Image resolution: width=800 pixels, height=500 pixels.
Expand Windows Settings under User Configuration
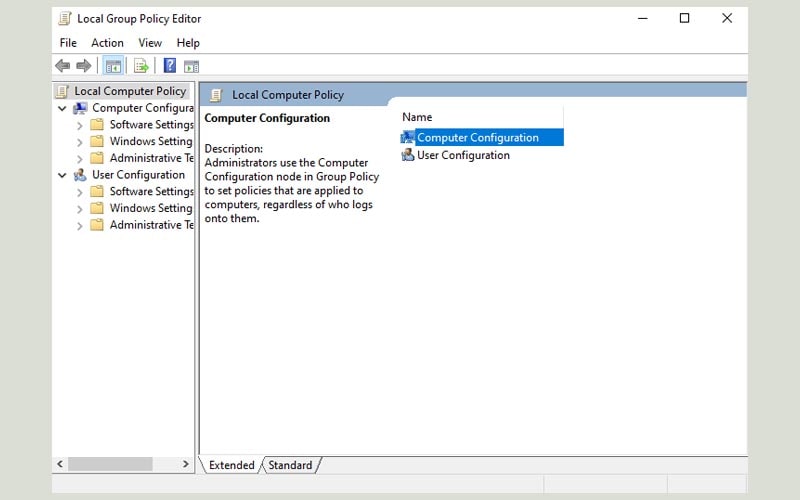coord(80,209)
